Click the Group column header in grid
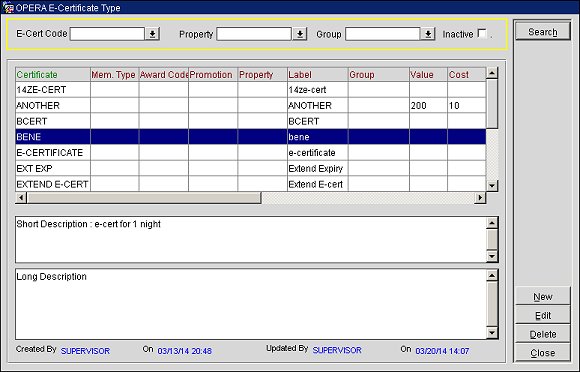Screen dimensions: 580x372 pyautogui.click(x=379, y=74)
